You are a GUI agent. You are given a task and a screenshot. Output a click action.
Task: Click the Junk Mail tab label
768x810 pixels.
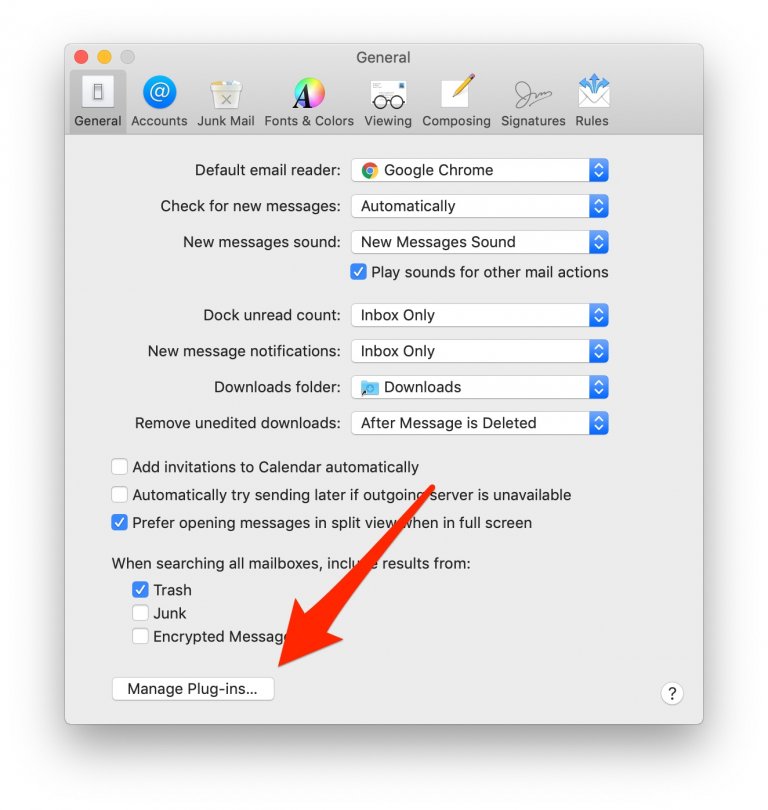click(x=226, y=121)
